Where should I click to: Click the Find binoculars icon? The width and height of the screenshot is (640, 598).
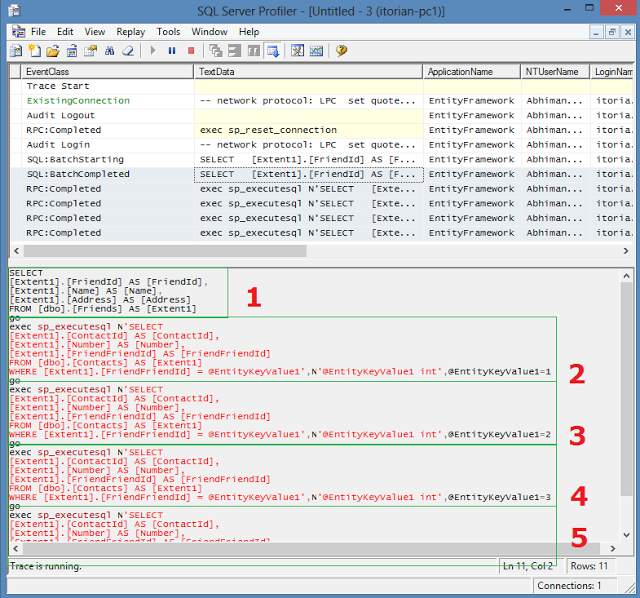click(110, 50)
